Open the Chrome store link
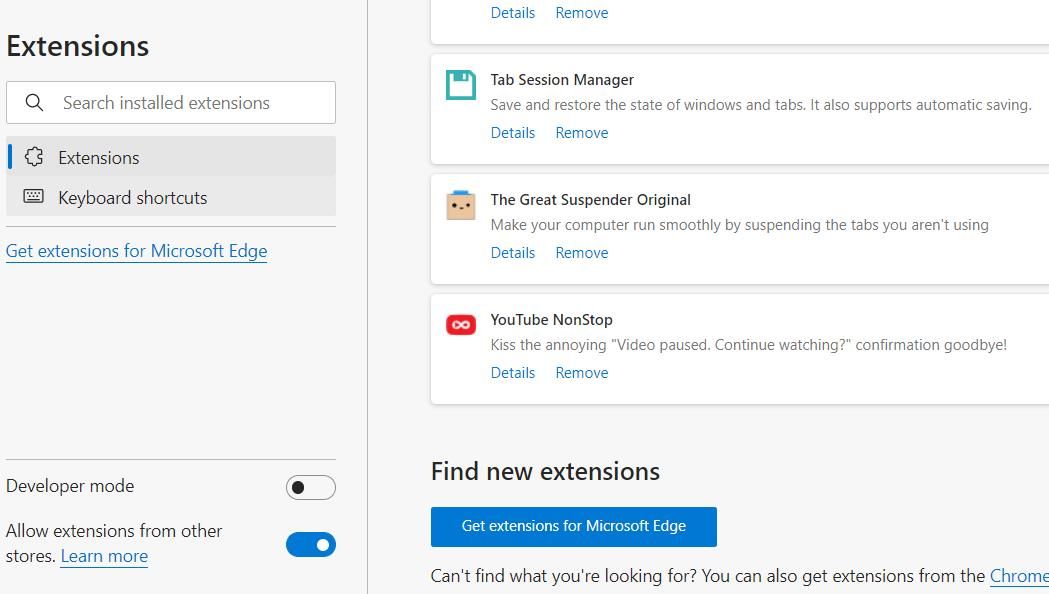 click(x=1019, y=576)
